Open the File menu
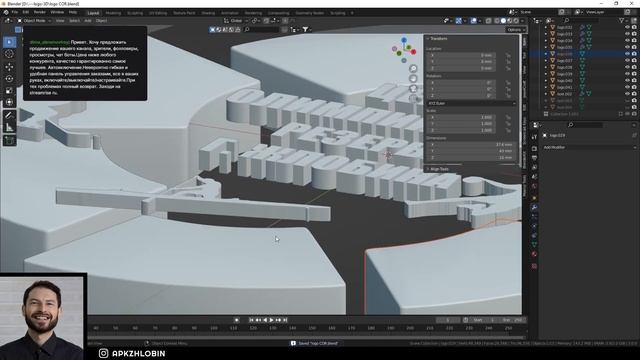This screenshot has height=360, width=640. pyautogui.click(x=15, y=12)
